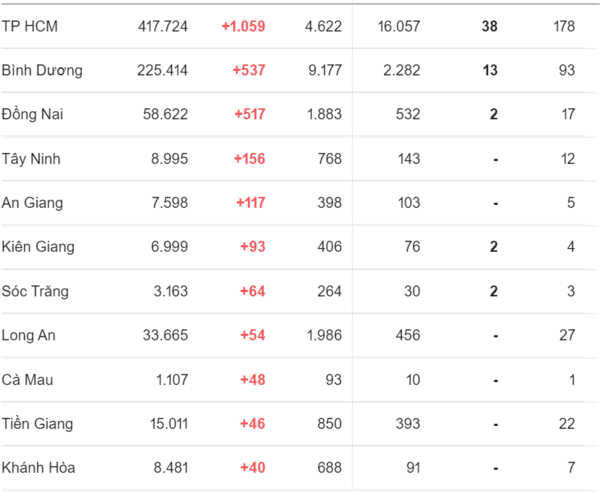The height and width of the screenshot is (494, 600).
Task: Click the +48 Cà Mau value
Action: click(253, 380)
